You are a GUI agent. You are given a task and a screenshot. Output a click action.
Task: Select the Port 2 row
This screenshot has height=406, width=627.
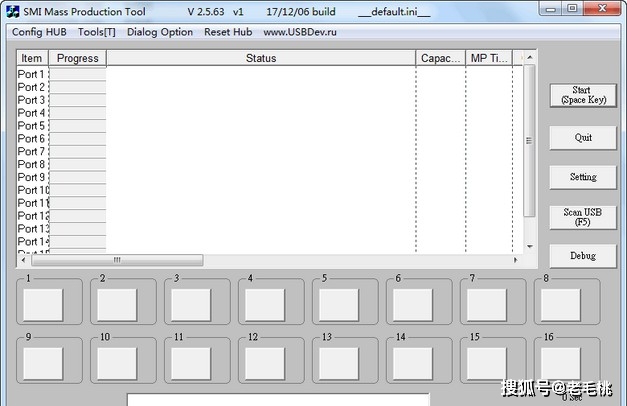pyautogui.click(x=270, y=87)
